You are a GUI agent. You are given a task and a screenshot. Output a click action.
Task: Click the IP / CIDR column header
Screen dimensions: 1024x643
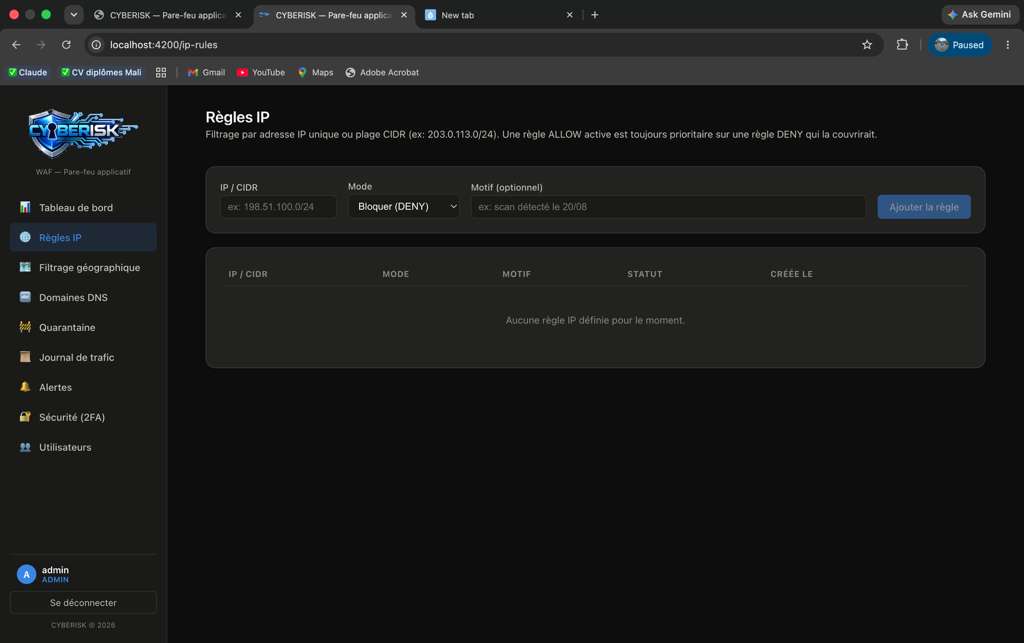pos(248,274)
